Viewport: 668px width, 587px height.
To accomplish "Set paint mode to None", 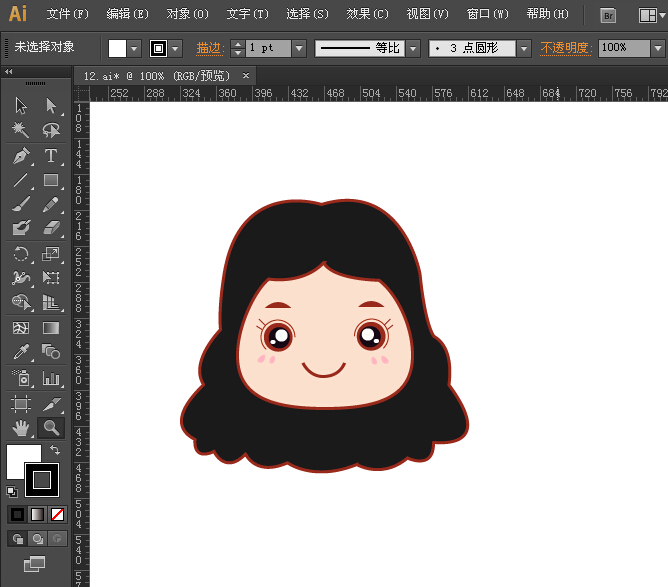I will coord(58,514).
